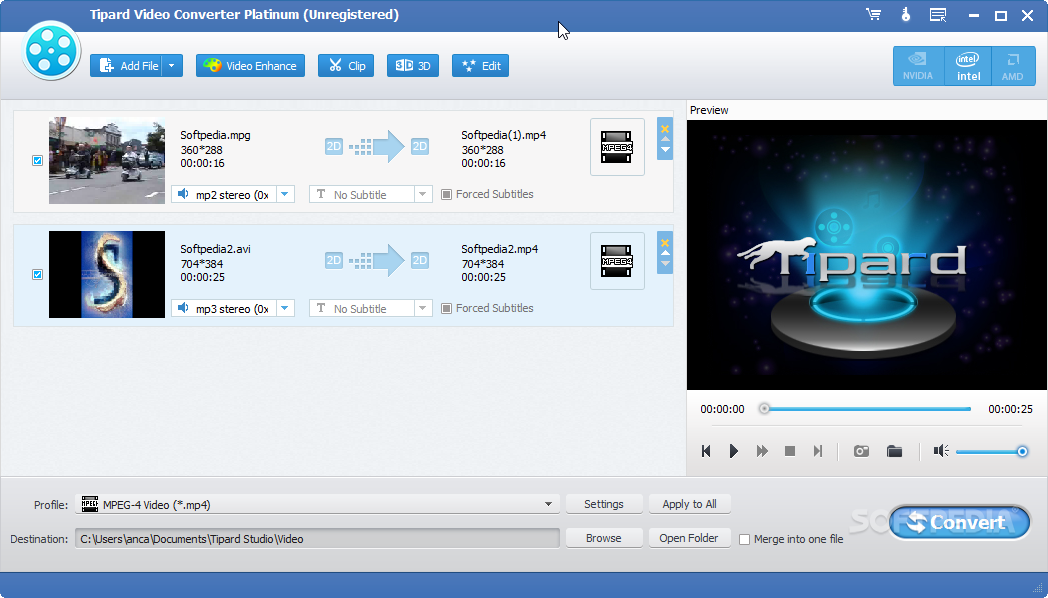The height and width of the screenshot is (598, 1048).
Task: Jump to previous frame in preview
Action: click(x=706, y=451)
